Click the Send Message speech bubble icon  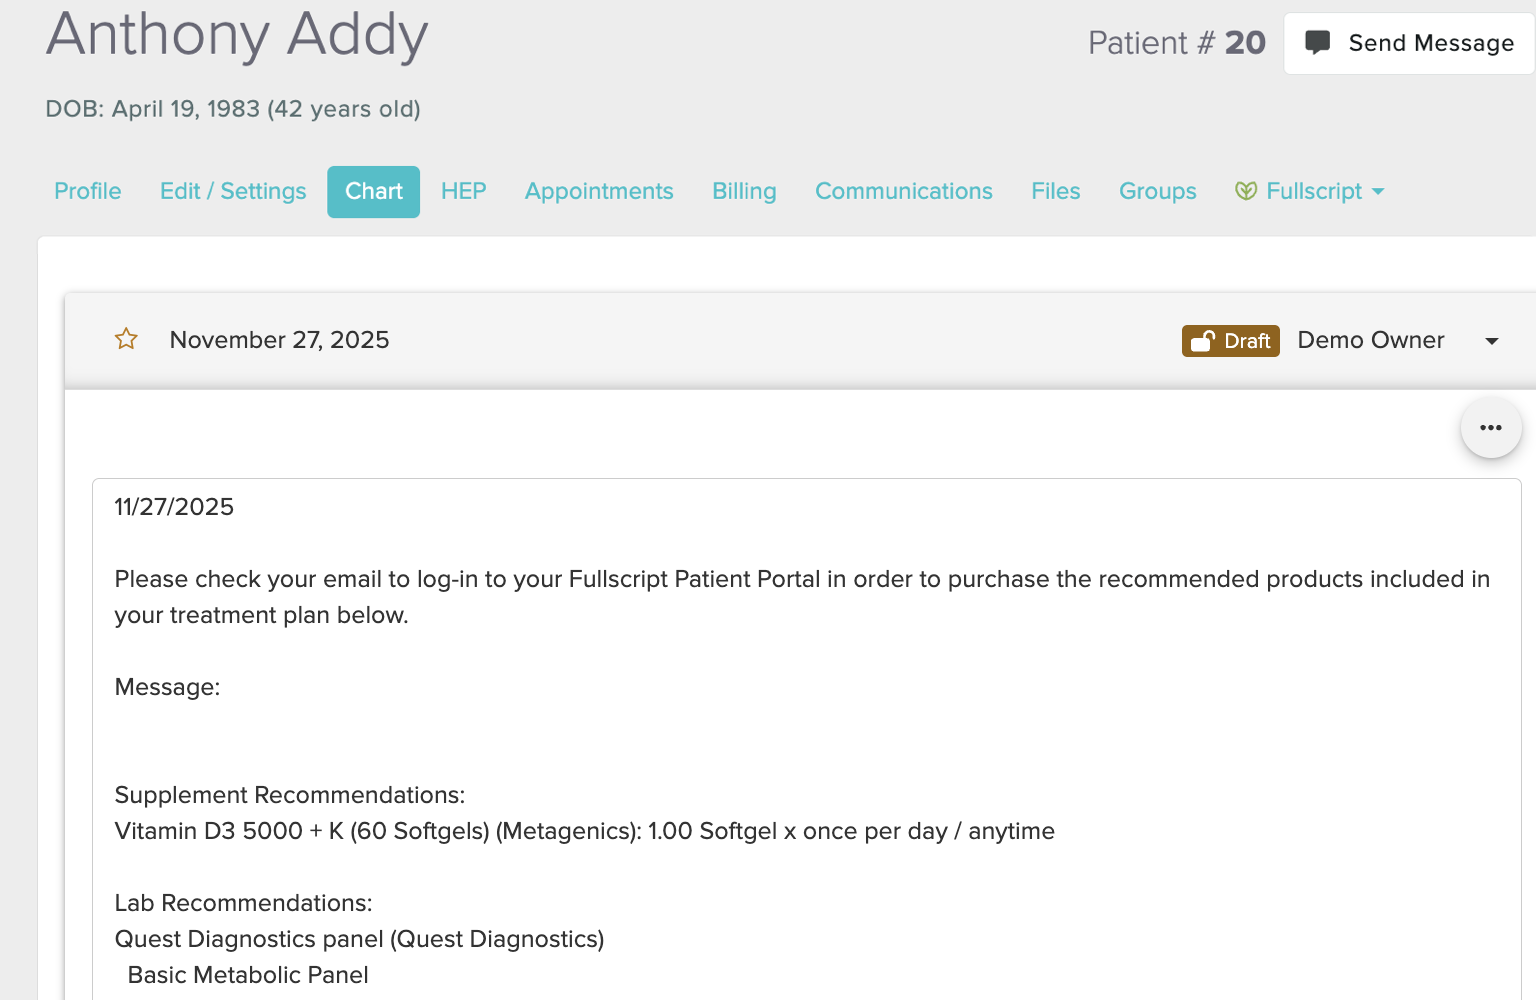coord(1317,43)
